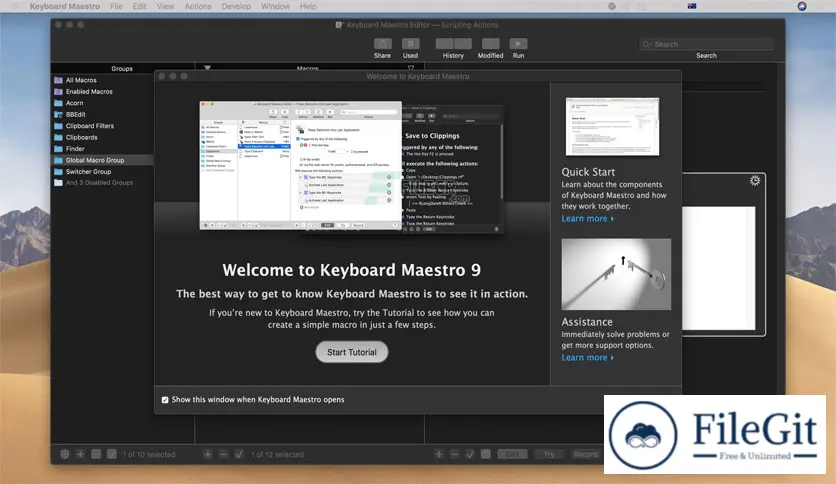Click the Start Tutorial button

352,352
